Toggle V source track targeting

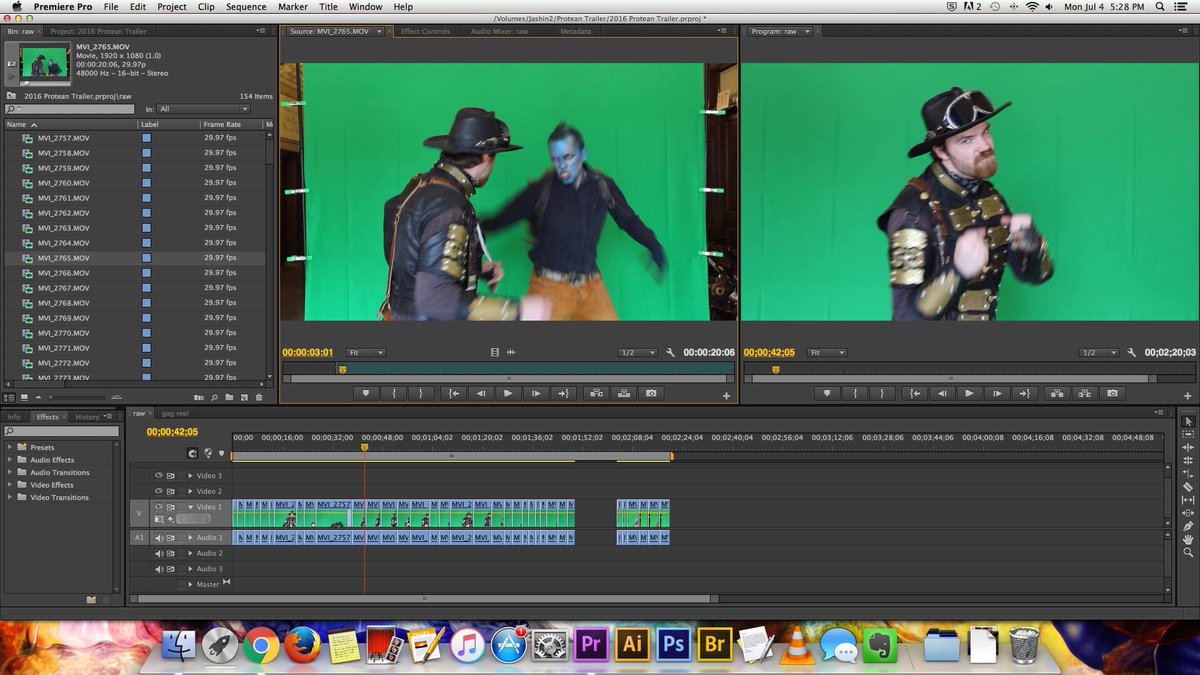click(x=139, y=513)
